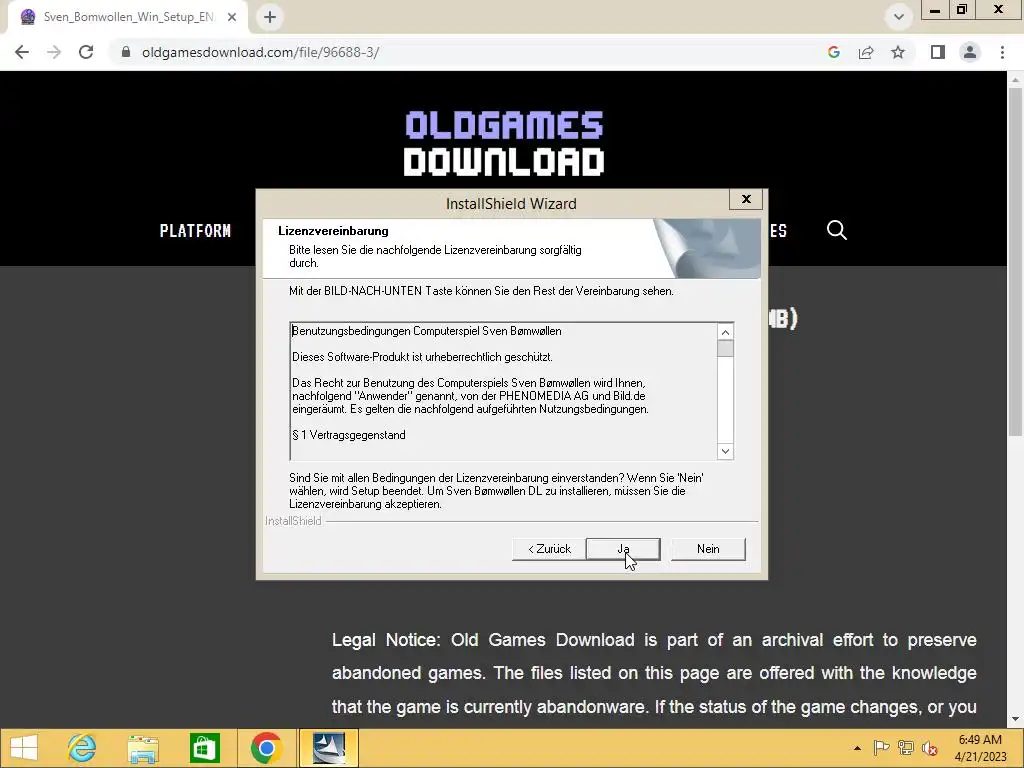Click the browser back arrow

coord(22,52)
